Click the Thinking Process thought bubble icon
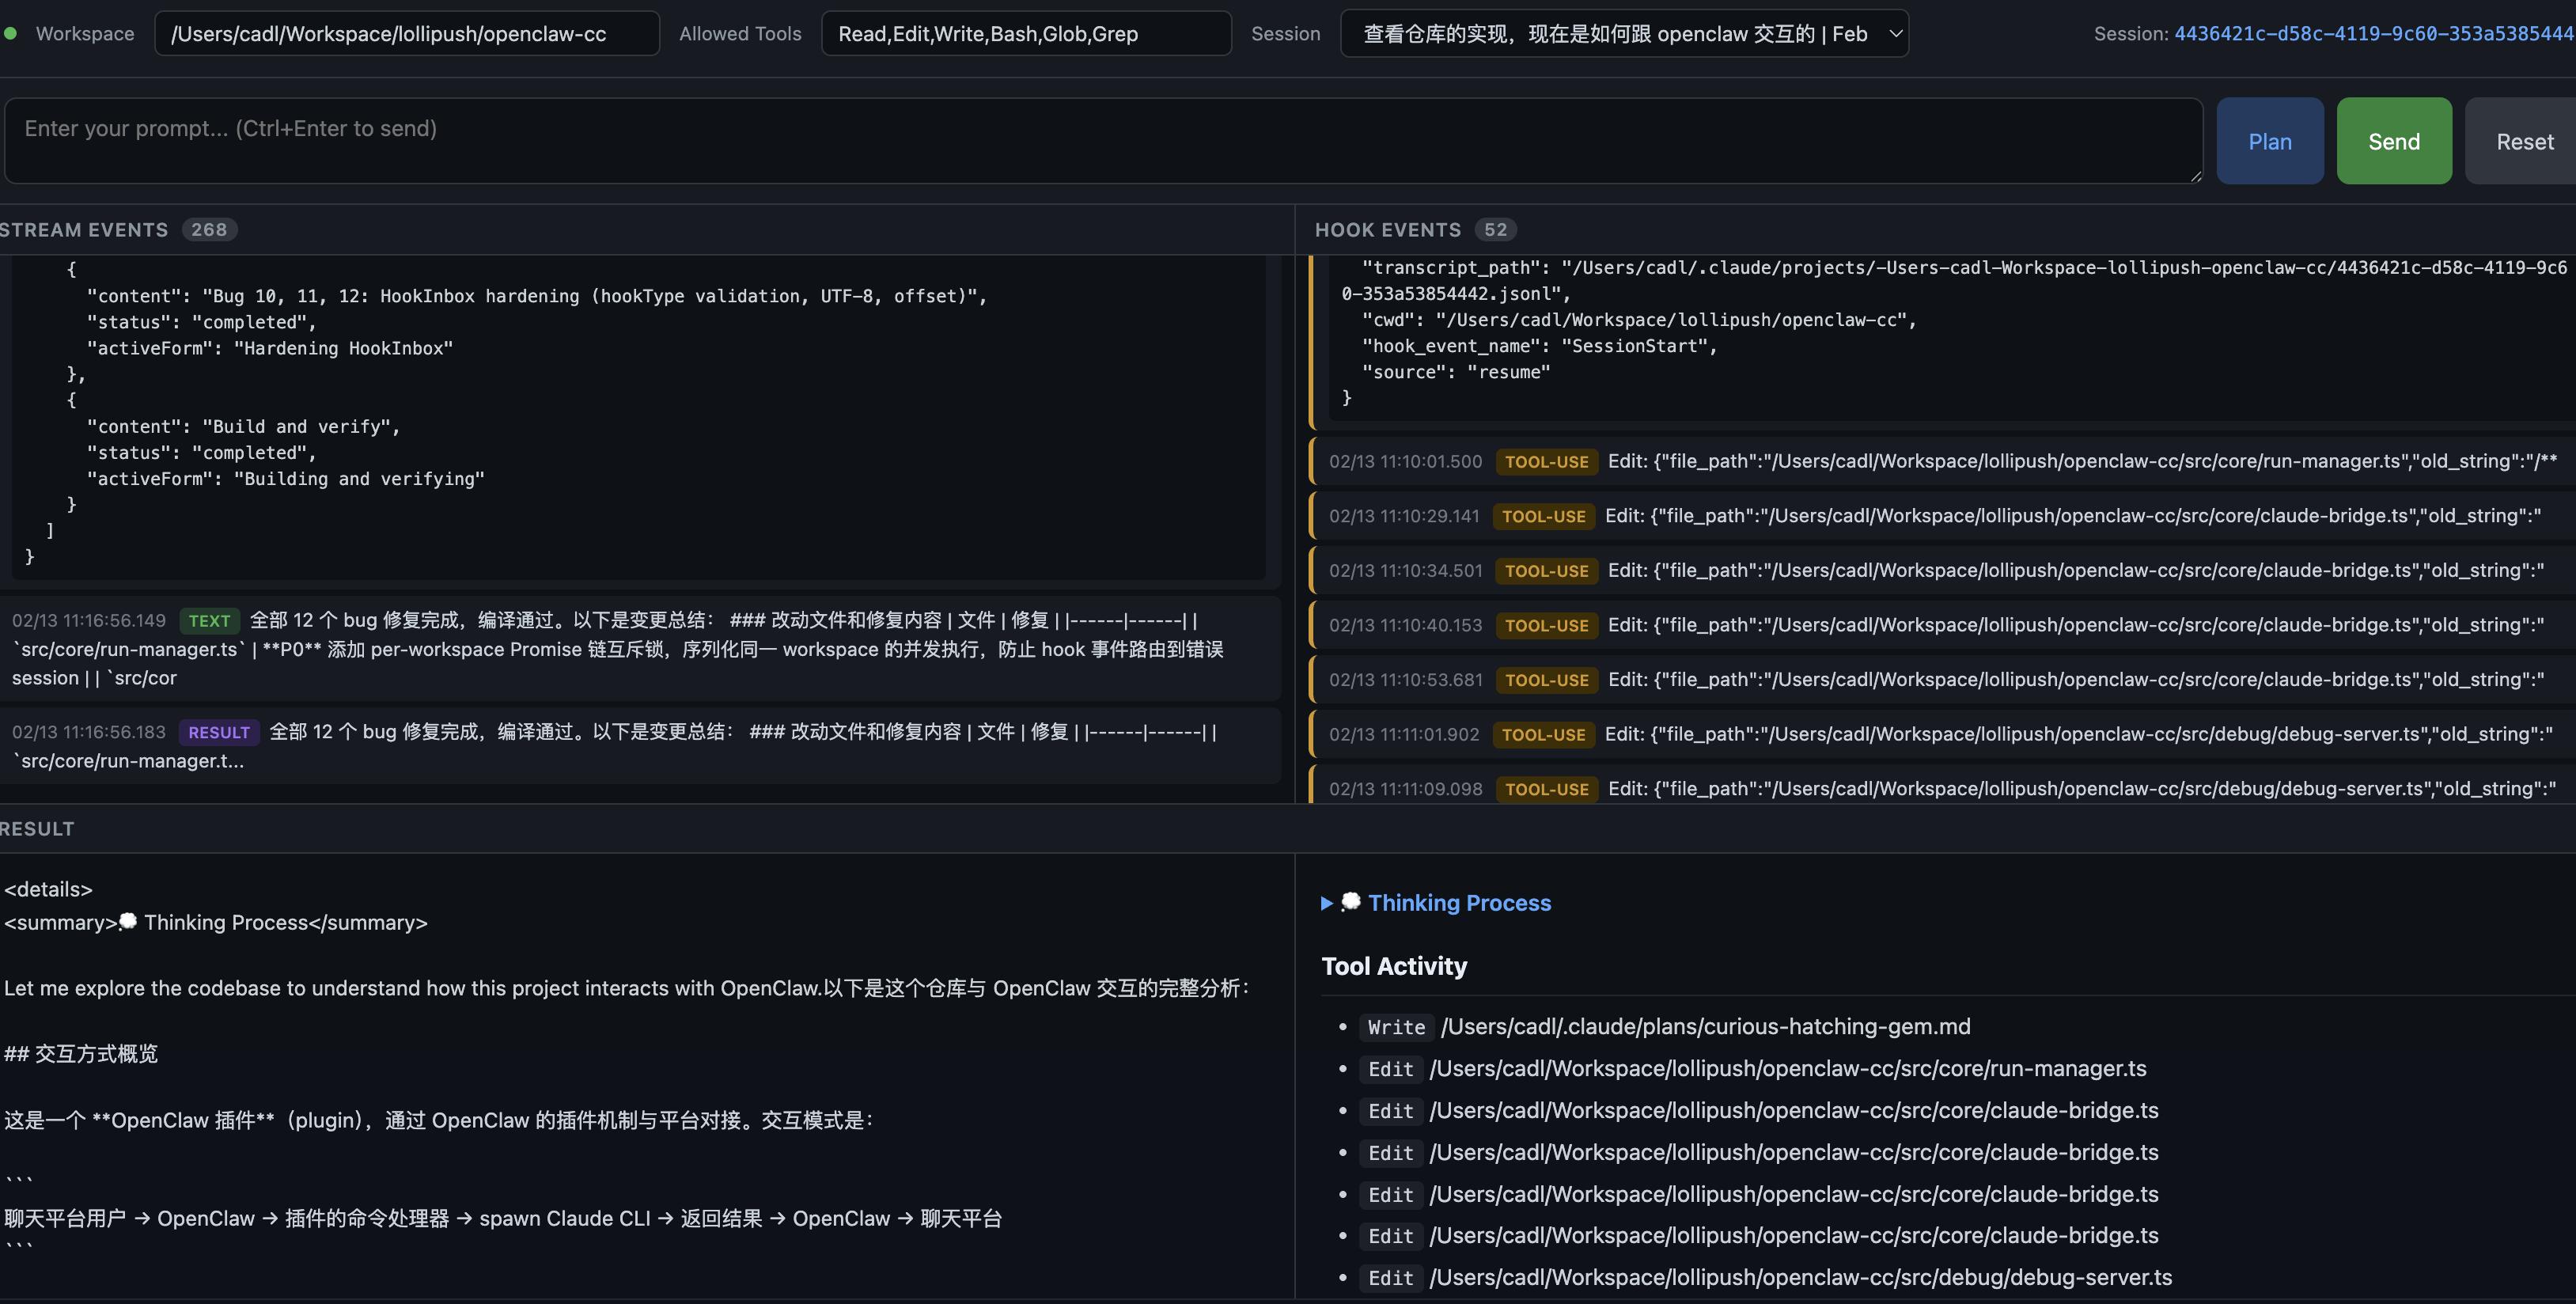 point(1351,902)
